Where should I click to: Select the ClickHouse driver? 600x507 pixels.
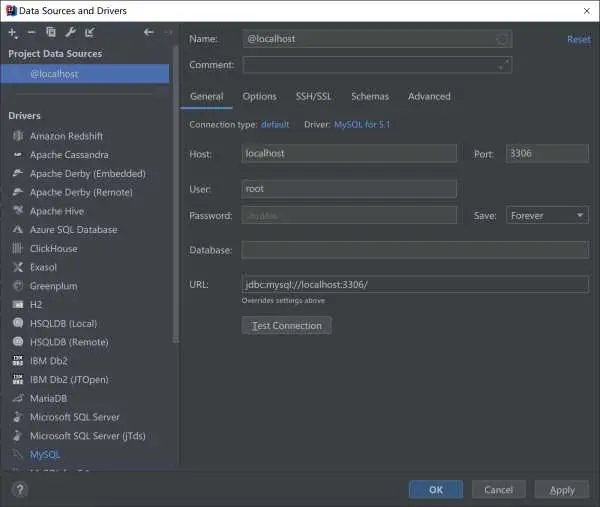pos(54,248)
